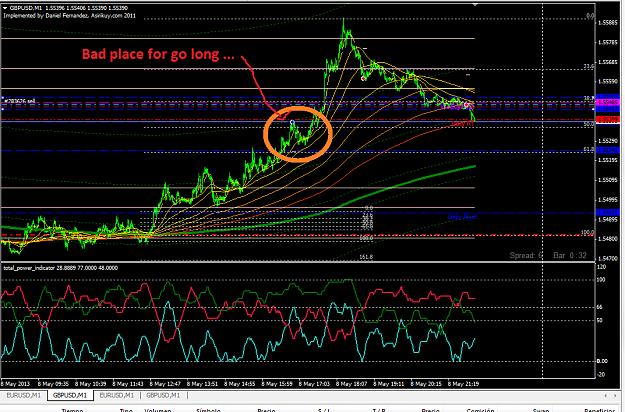Switch to the active GBPUSD,M1 chart tab

70,395
